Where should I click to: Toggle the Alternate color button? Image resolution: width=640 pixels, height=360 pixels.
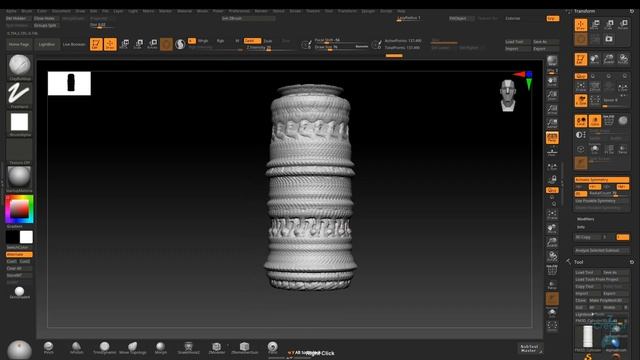pyautogui.click(x=19, y=254)
